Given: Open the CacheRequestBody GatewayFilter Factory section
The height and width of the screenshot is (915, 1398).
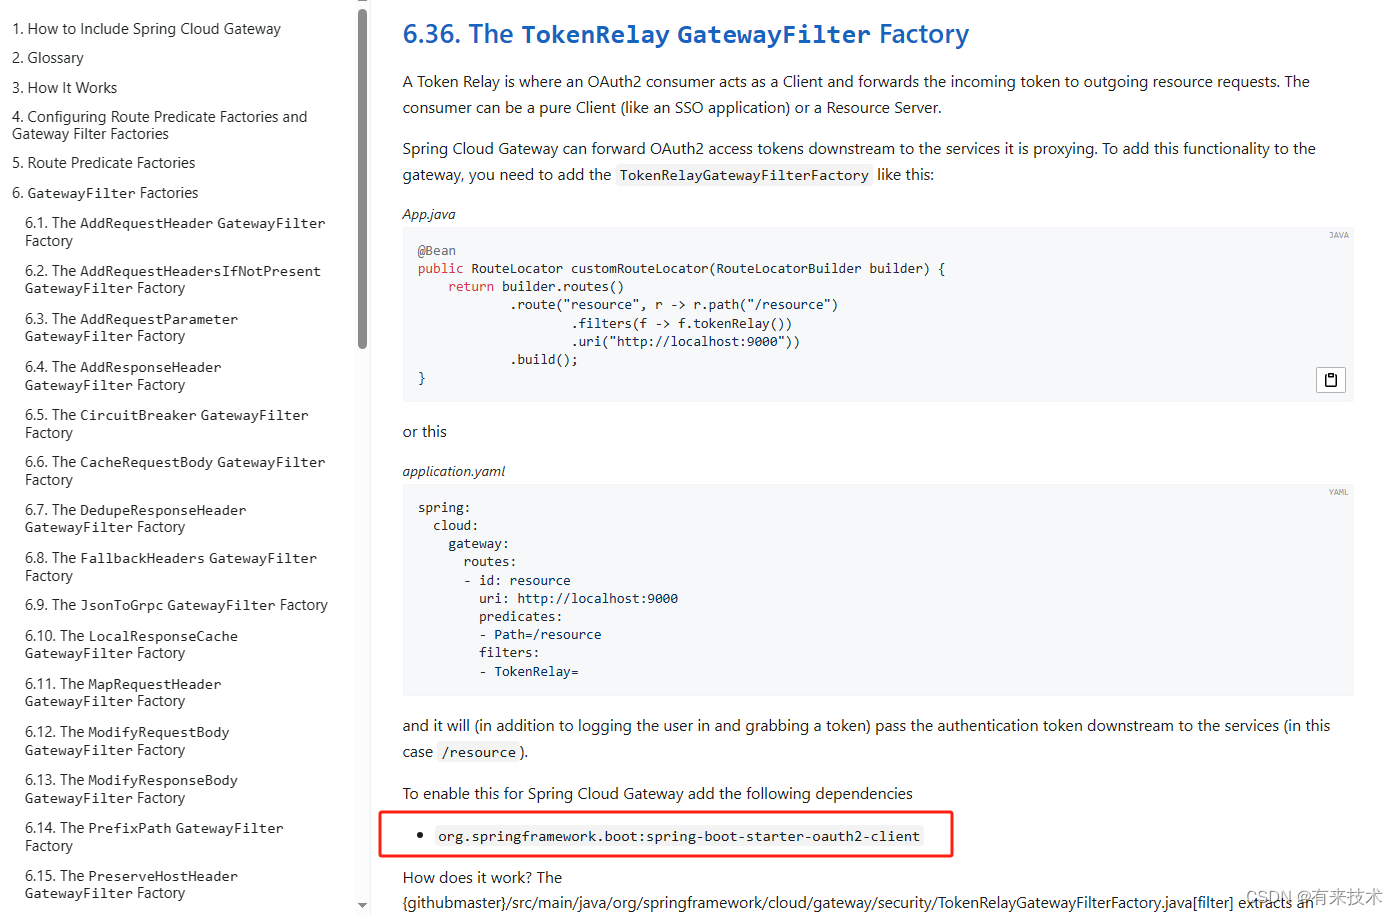Looking at the screenshot, I should [x=174, y=470].
